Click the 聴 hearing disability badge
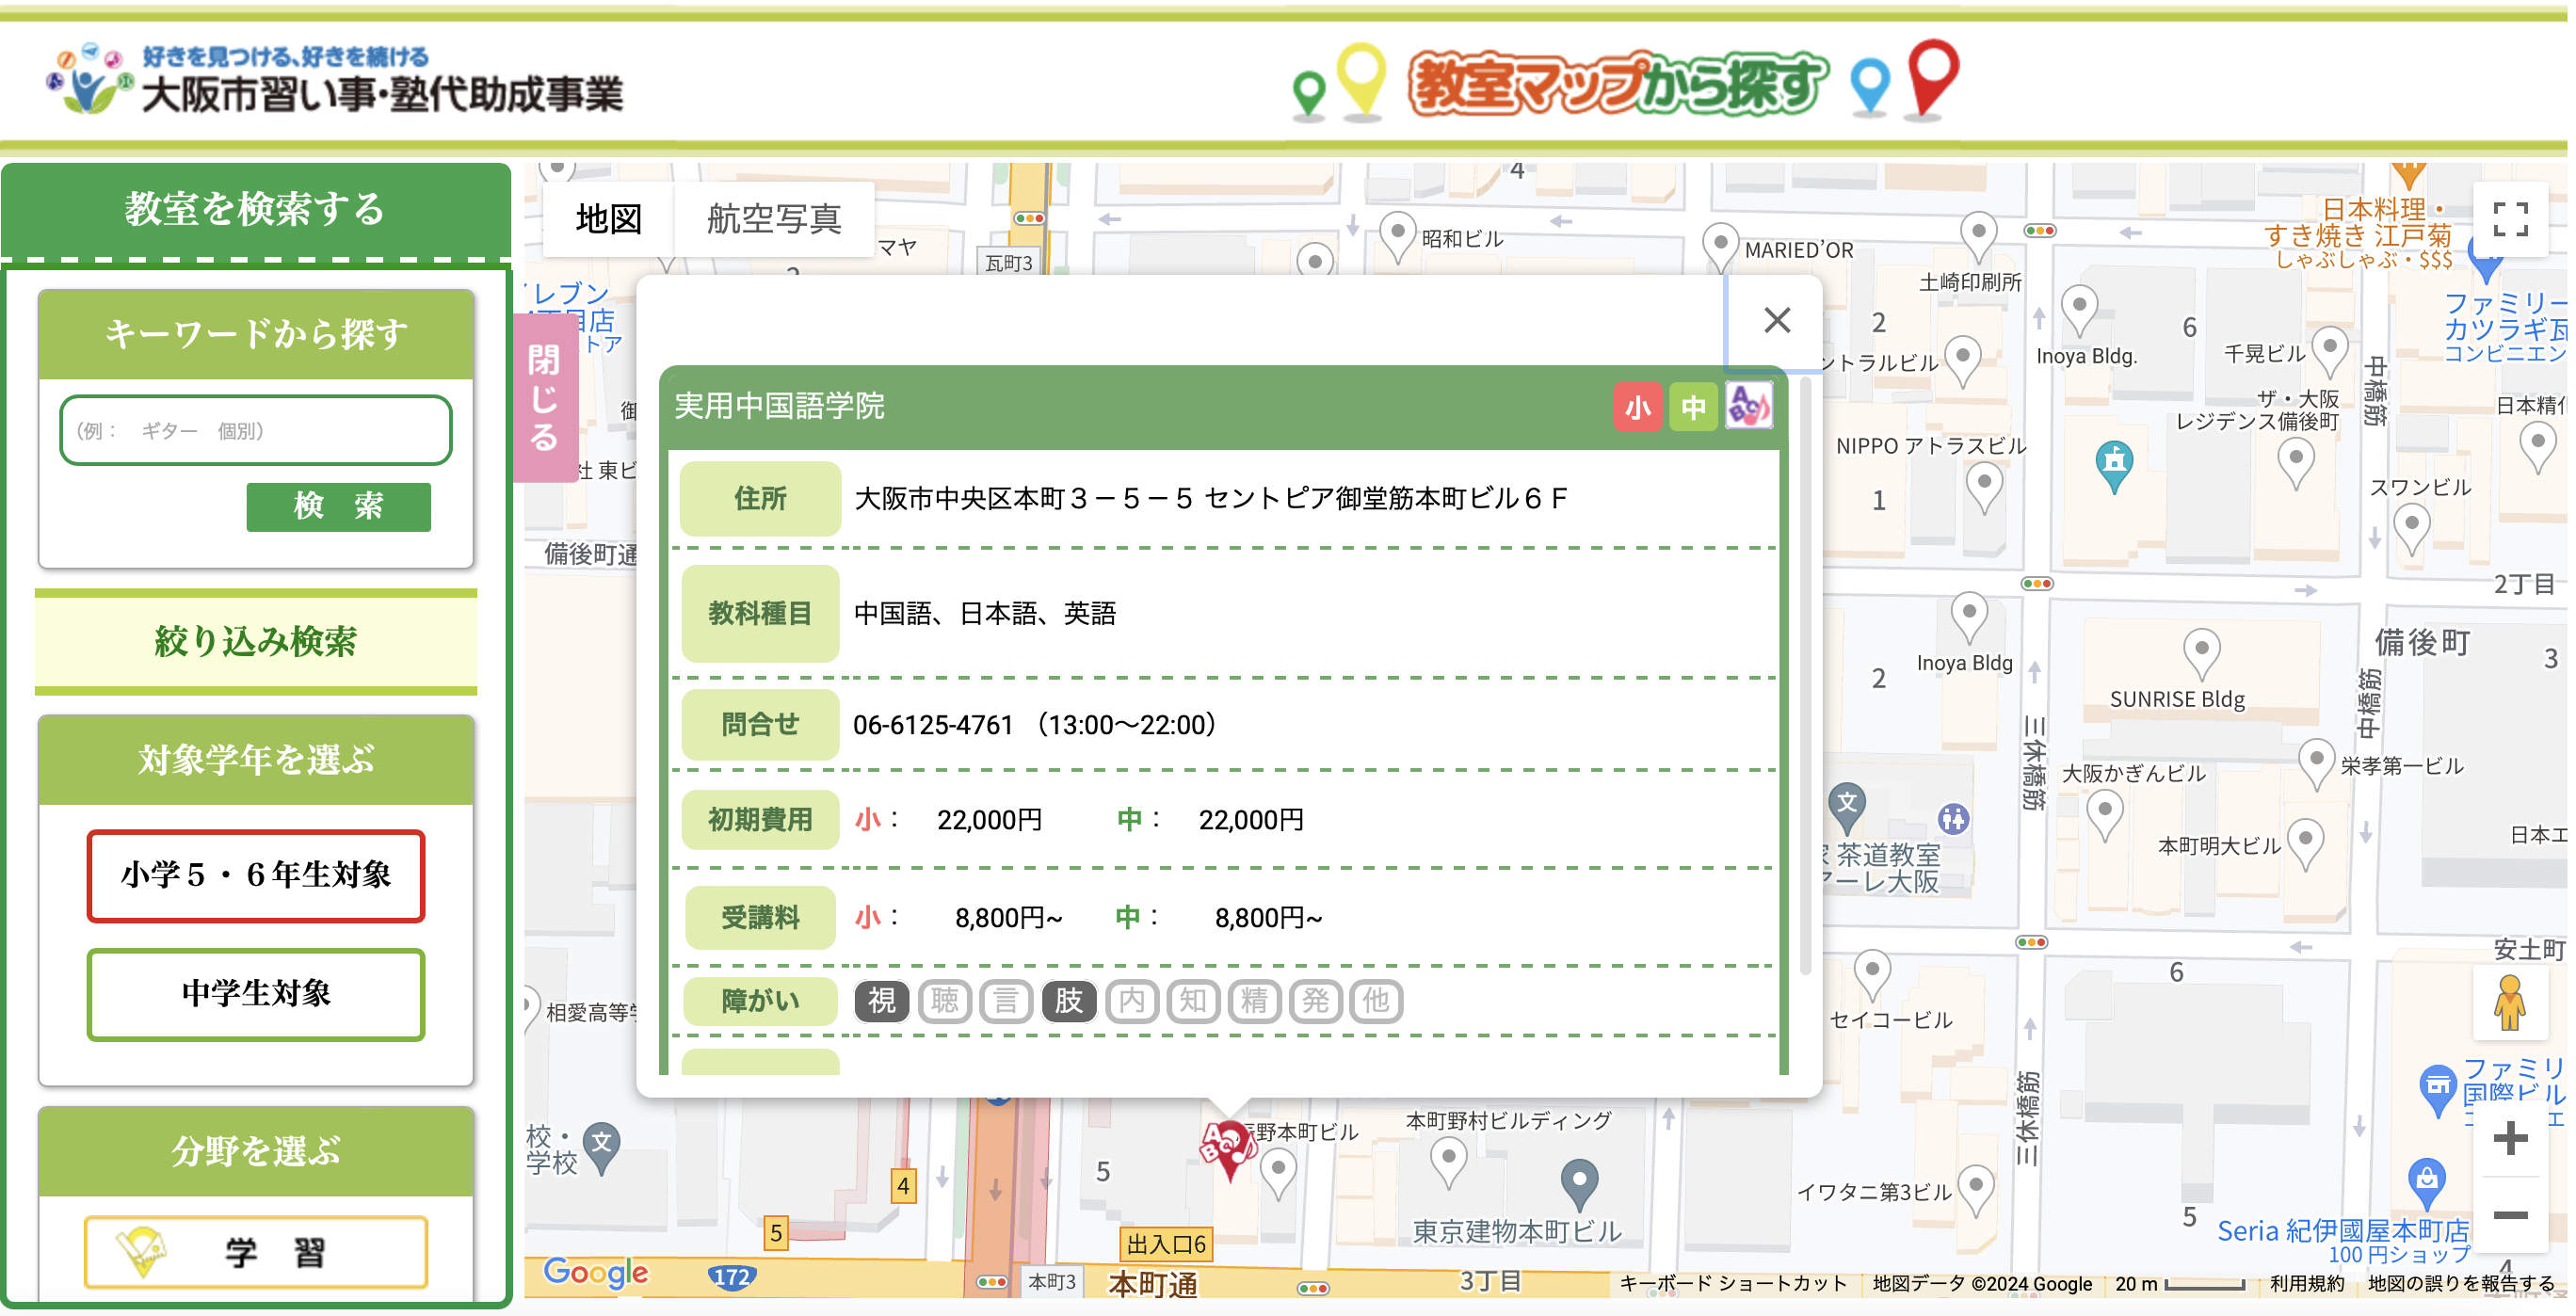 (945, 1001)
